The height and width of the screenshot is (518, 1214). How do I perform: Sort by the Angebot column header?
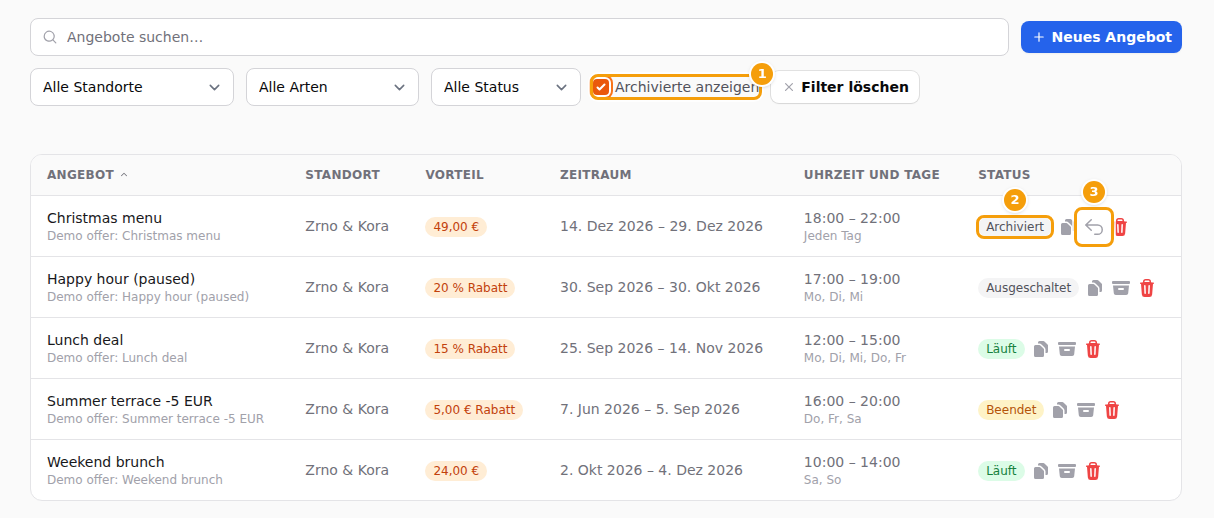coord(87,175)
